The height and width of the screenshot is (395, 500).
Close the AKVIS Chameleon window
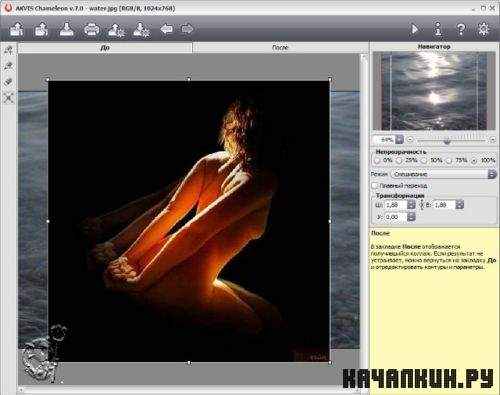point(493,8)
